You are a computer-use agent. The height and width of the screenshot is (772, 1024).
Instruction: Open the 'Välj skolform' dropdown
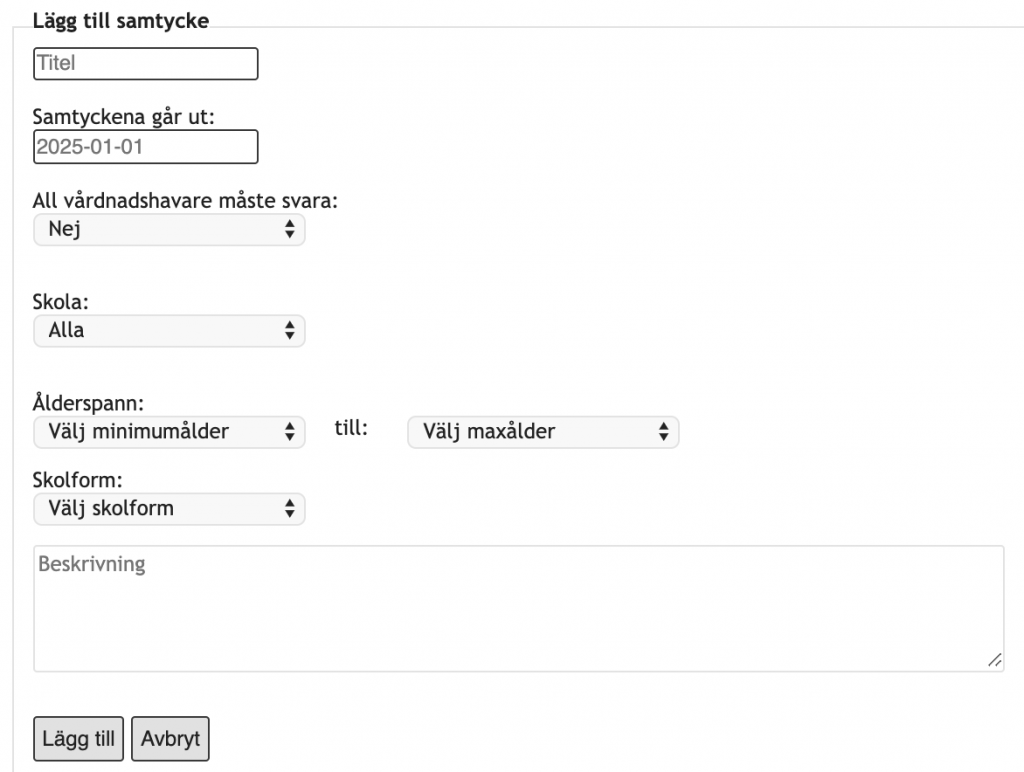169,509
